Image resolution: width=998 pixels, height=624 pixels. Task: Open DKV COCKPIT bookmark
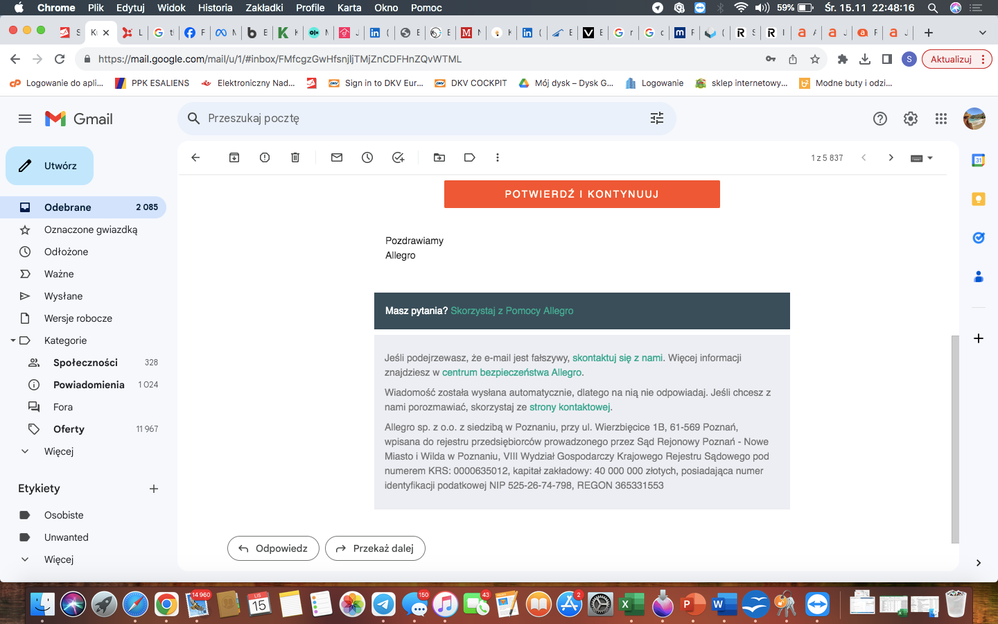click(x=471, y=83)
